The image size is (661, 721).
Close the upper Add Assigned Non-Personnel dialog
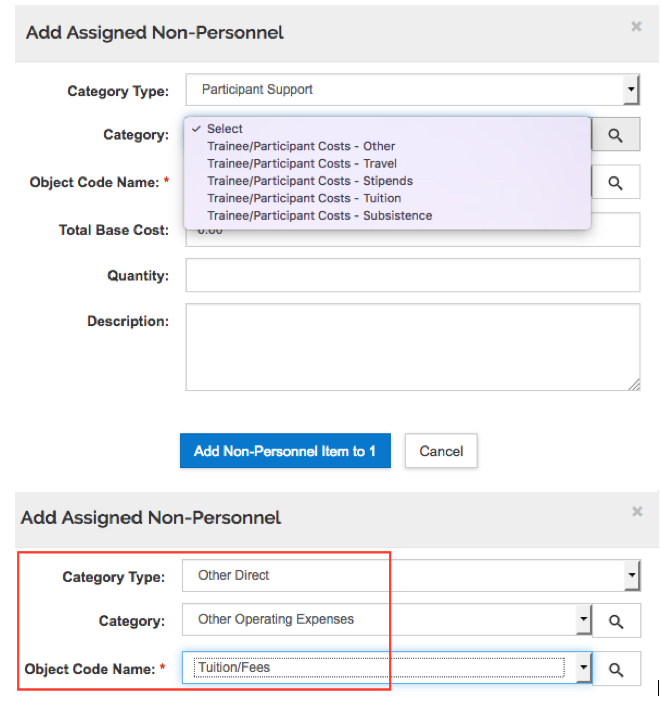tap(636, 27)
